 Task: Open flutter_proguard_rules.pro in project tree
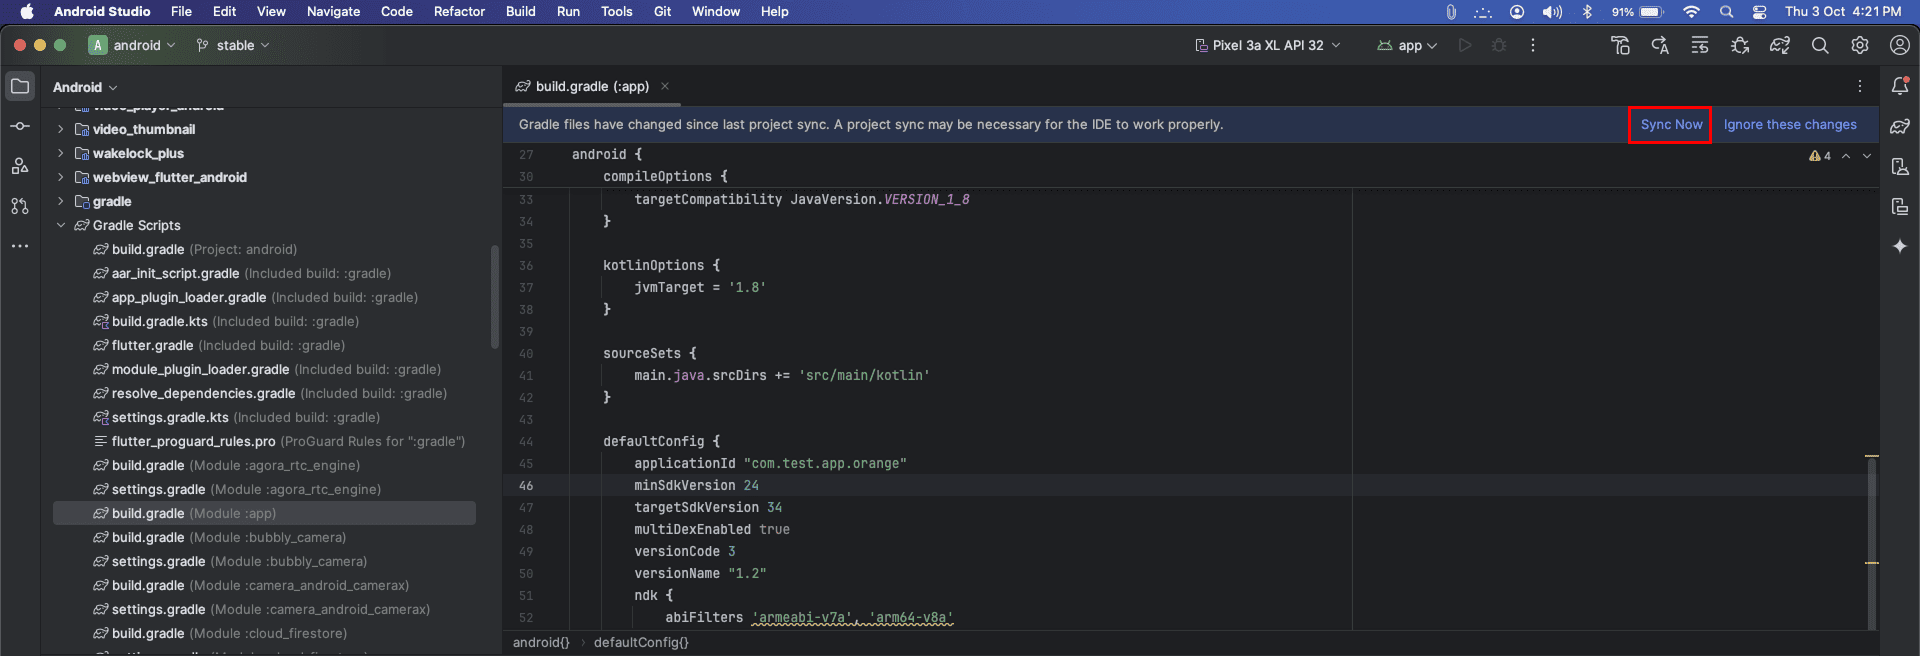[x=193, y=442]
